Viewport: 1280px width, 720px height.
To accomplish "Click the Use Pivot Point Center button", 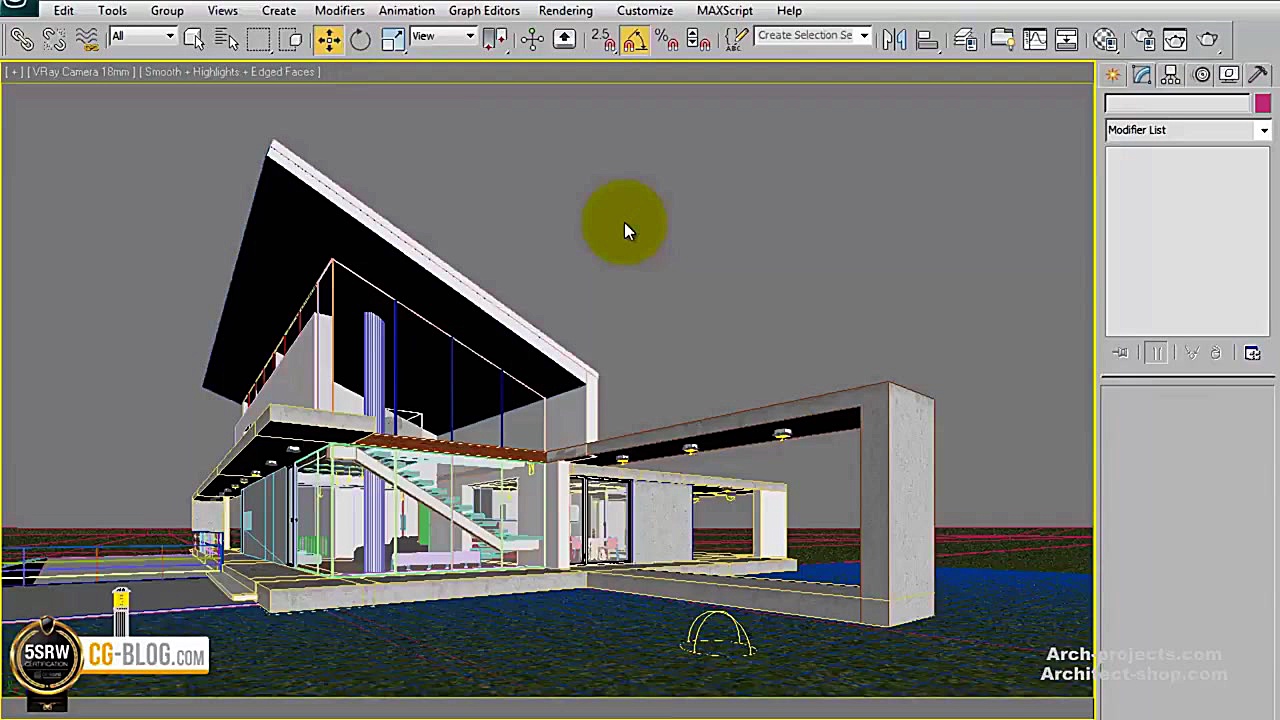I will pos(495,39).
